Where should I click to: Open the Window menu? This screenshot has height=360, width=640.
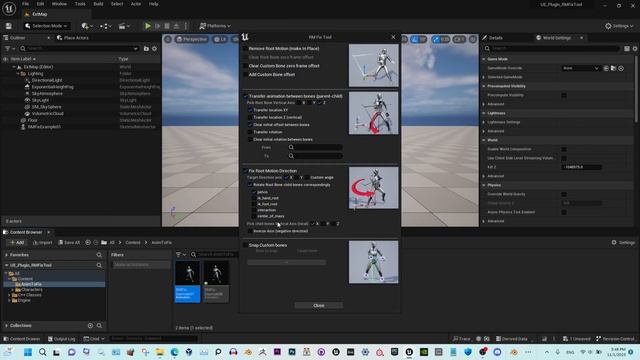click(x=59, y=4)
